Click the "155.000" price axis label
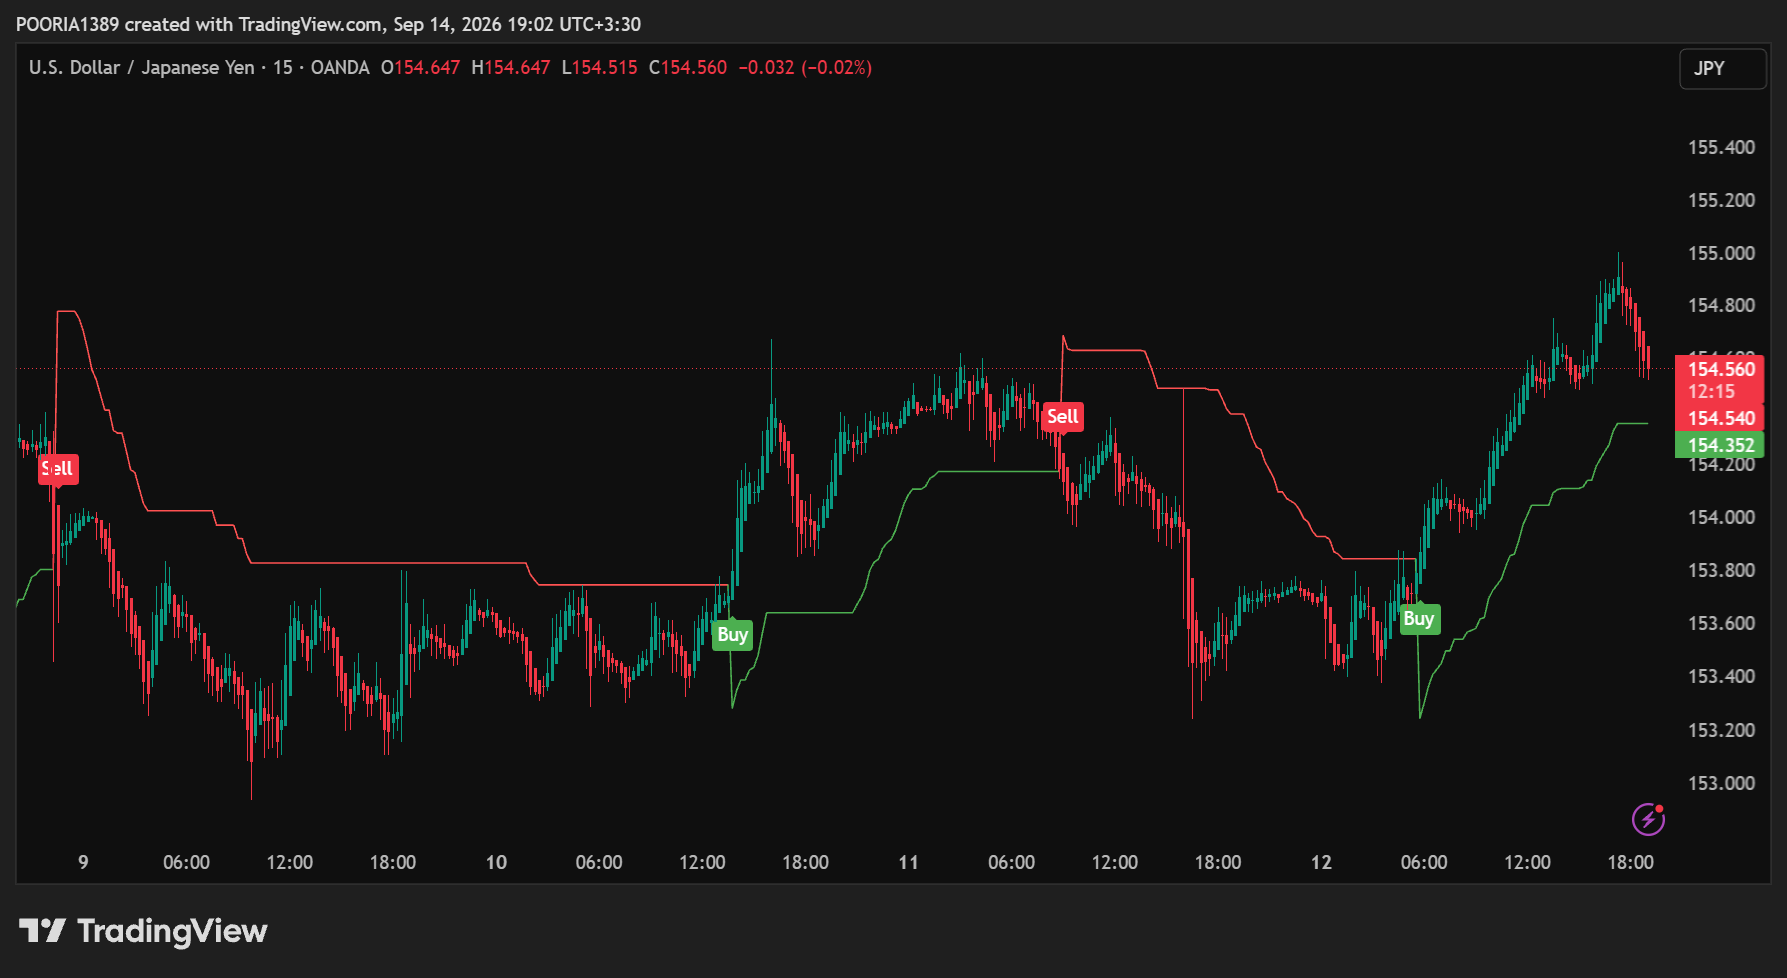This screenshot has height=978, width=1787. (x=1721, y=253)
